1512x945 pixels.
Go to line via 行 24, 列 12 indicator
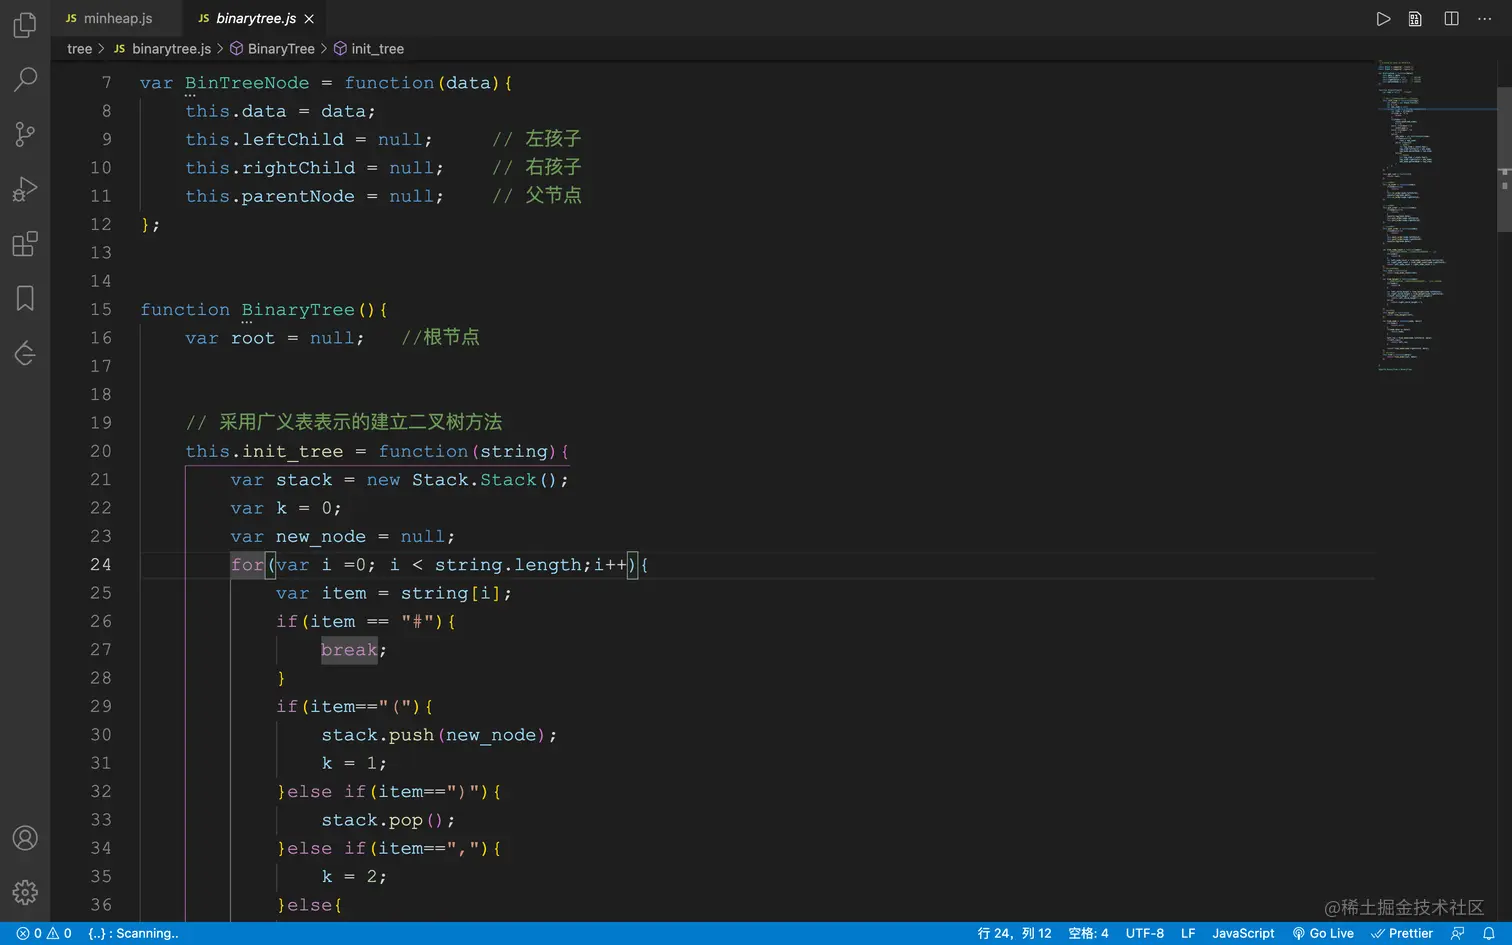click(x=1014, y=933)
